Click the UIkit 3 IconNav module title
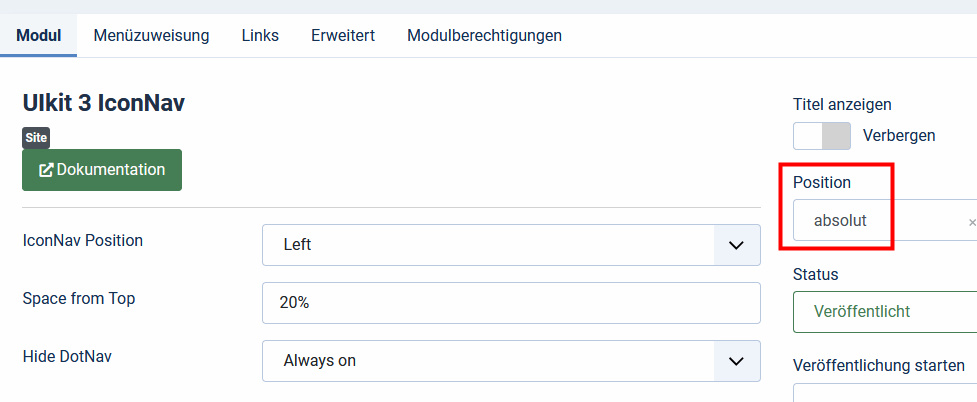Viewport: 977px width, 402px height. tap(103, 103)
